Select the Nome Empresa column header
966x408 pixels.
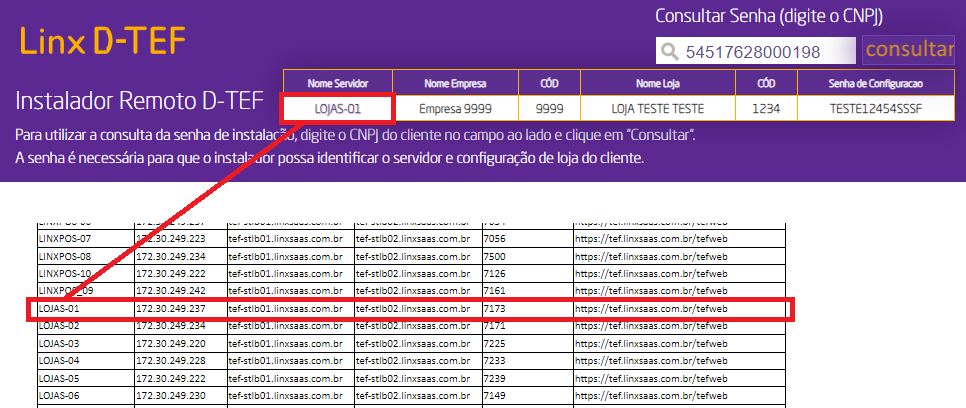point(455,83)
